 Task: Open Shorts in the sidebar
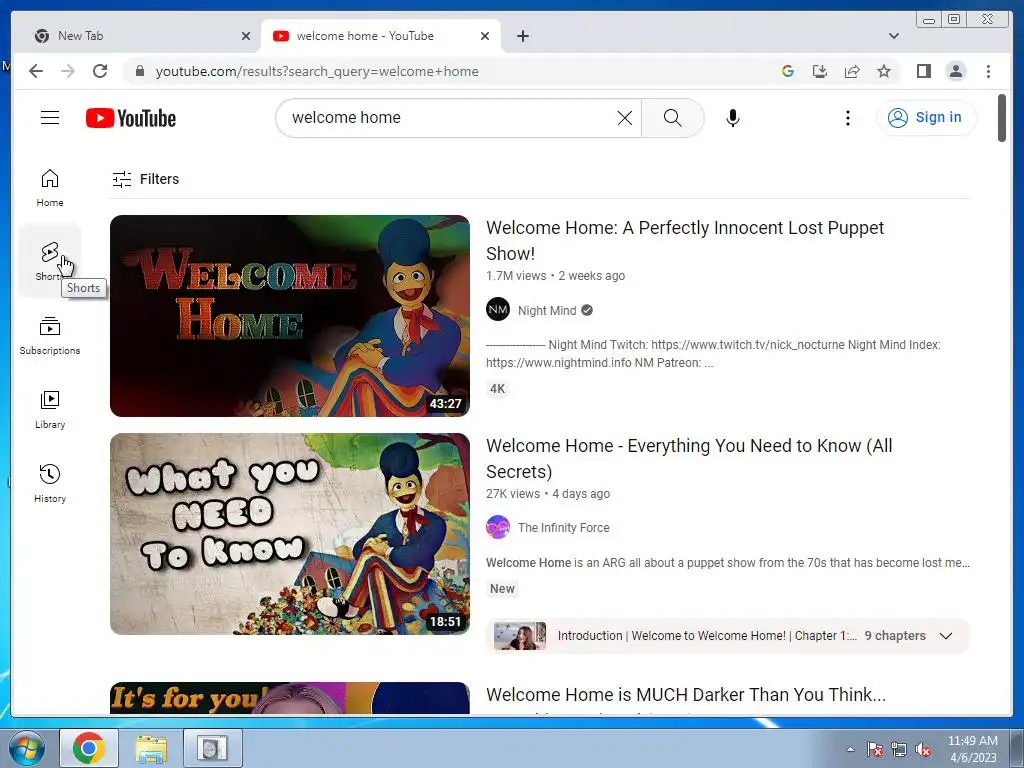pyautogui.click(x=50, y=261)
